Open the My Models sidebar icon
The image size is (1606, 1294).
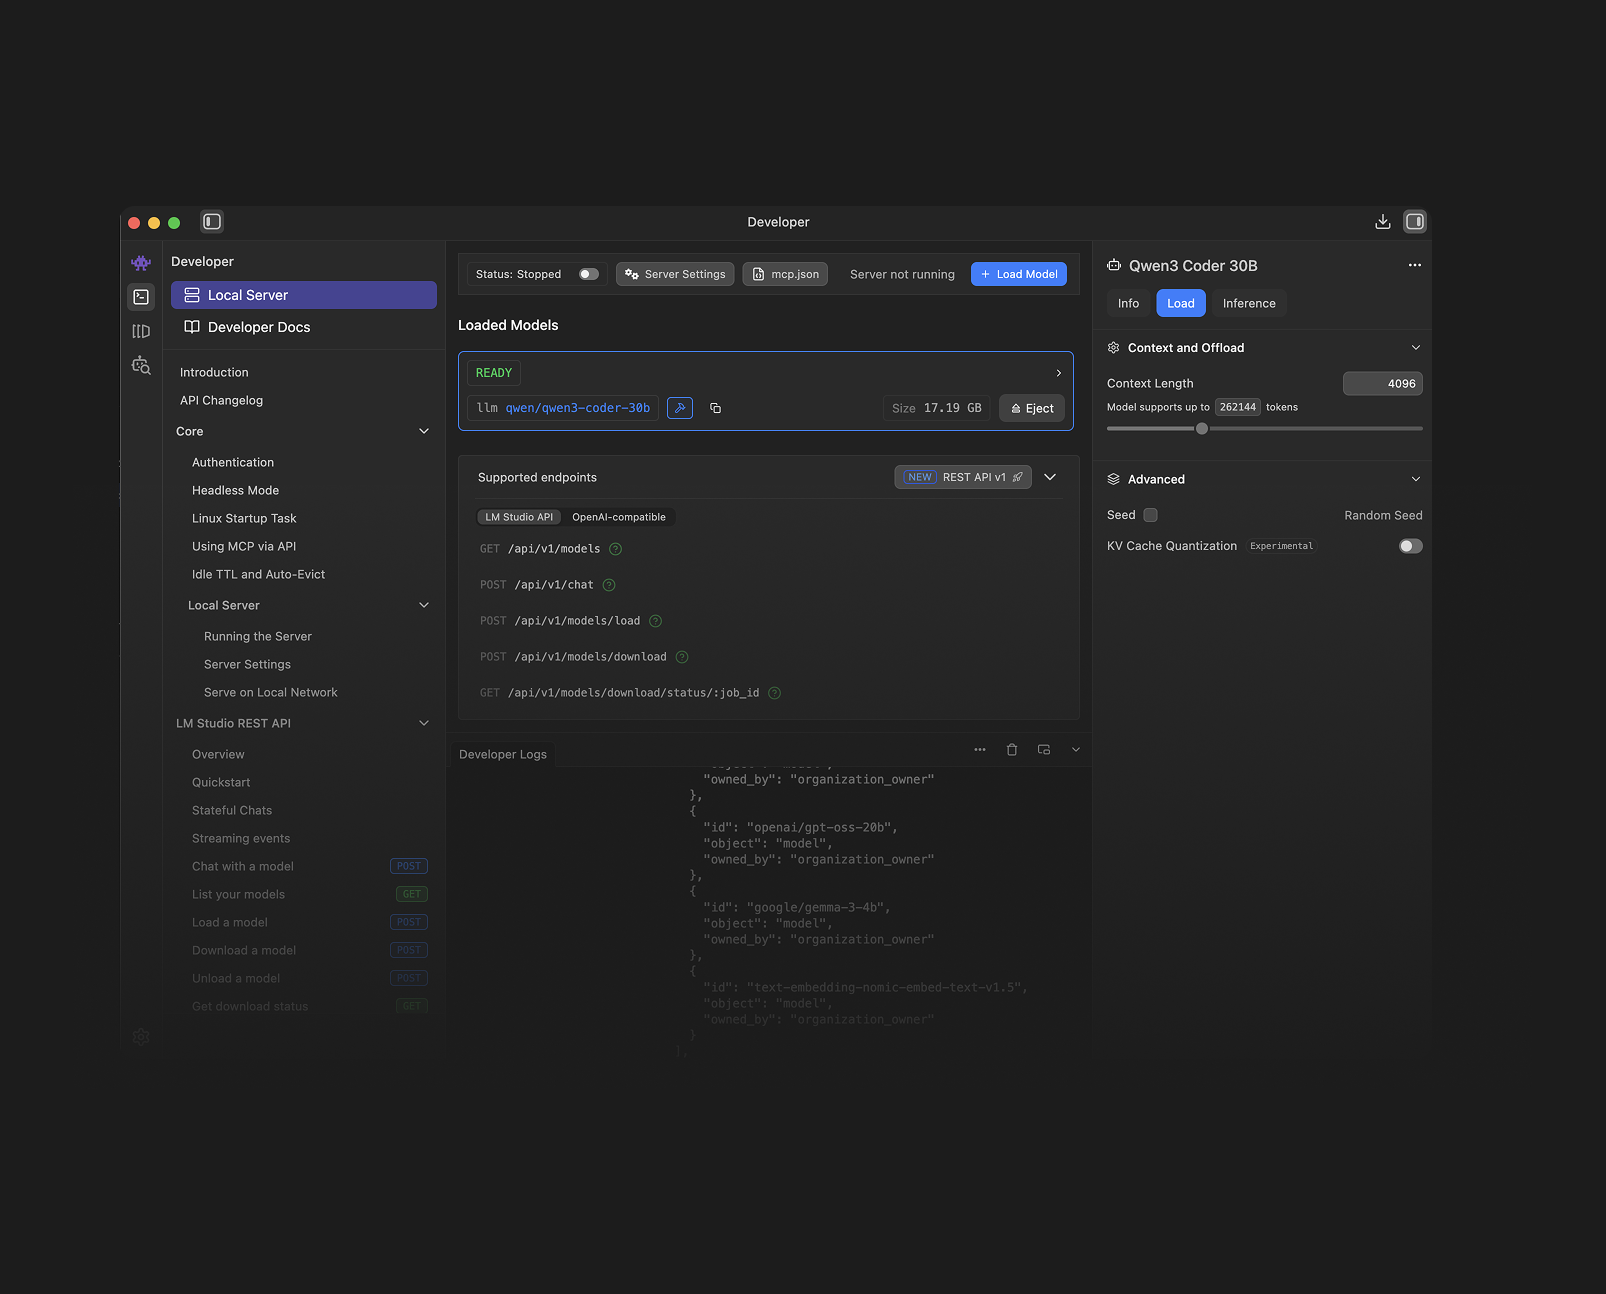click(140, 330)
